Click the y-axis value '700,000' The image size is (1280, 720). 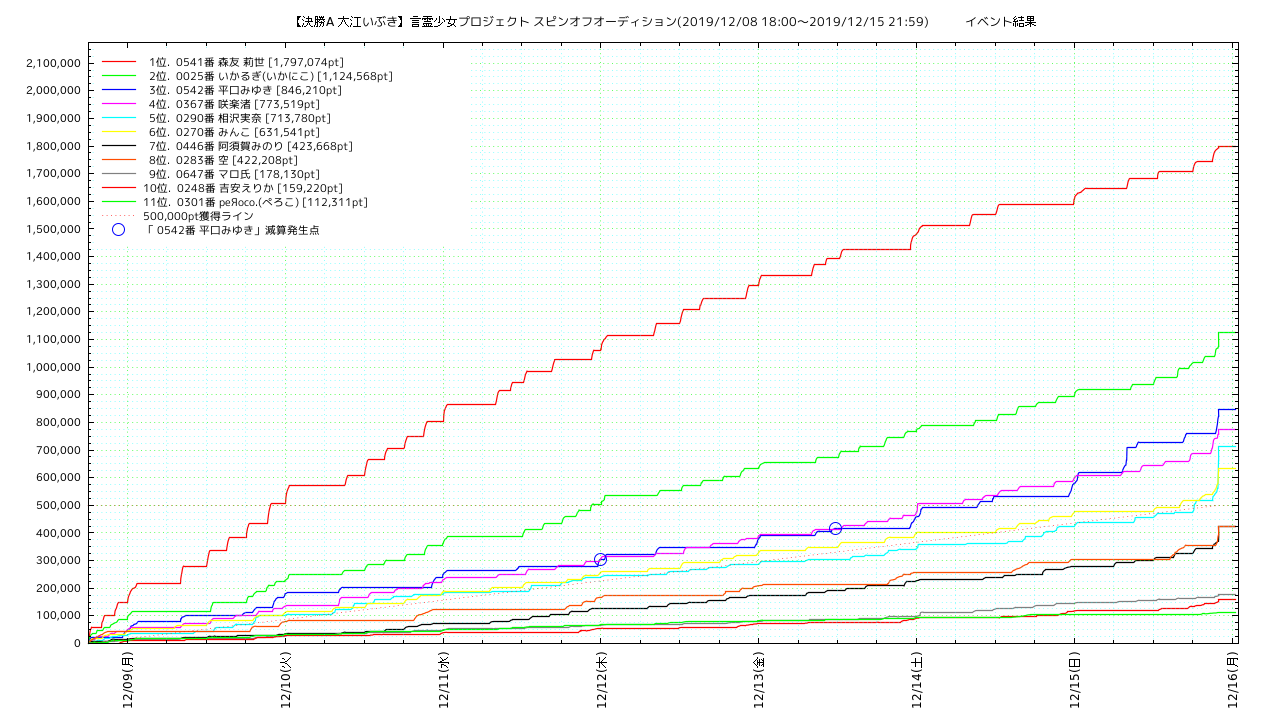tap(58, 450)
